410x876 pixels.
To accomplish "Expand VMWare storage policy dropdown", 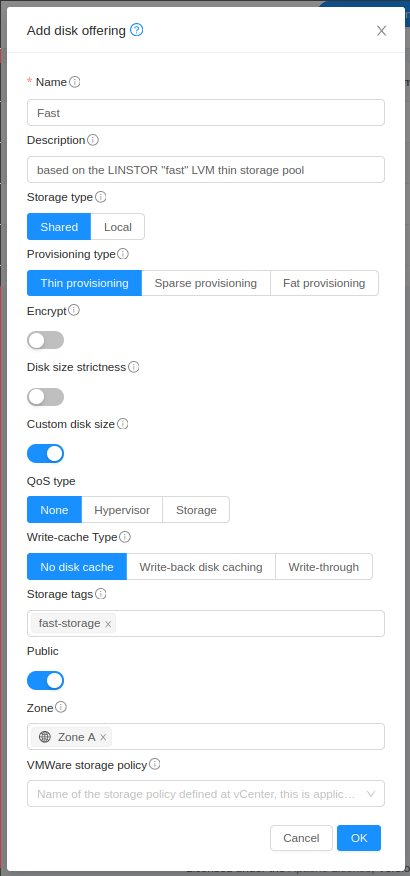I will pos(206,793).
